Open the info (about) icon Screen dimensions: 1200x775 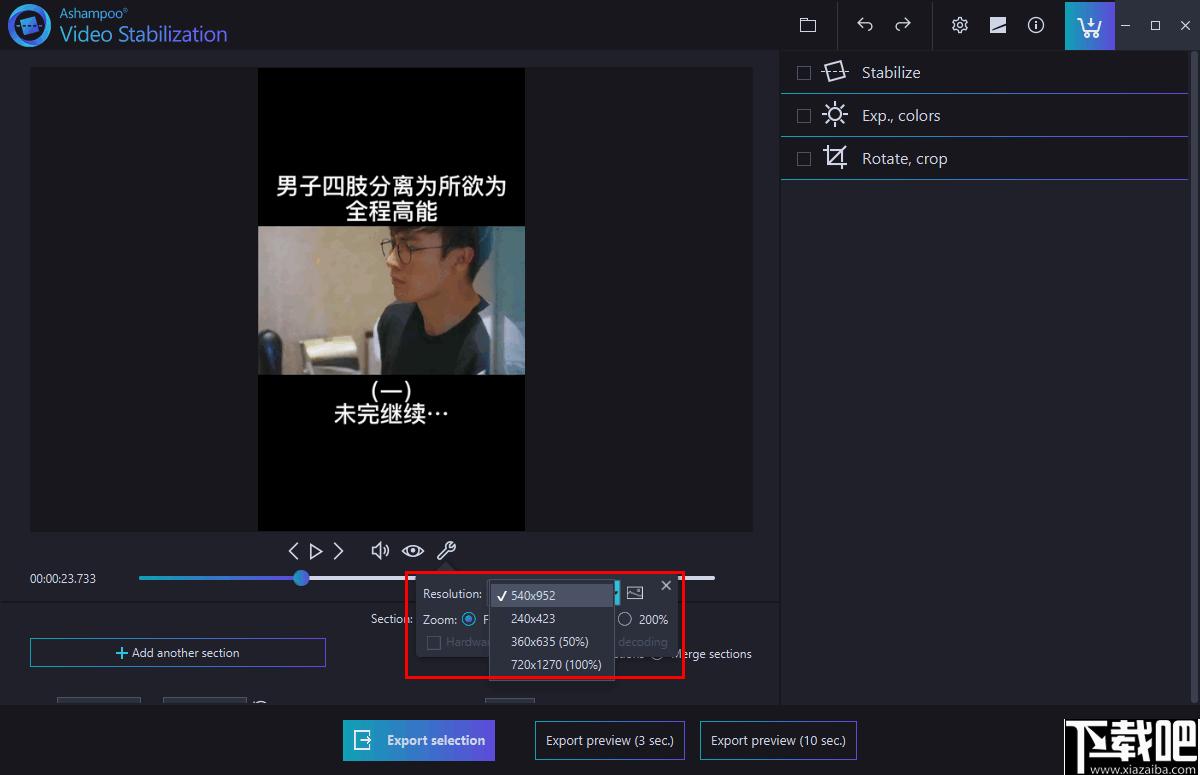pos(1036,25)
